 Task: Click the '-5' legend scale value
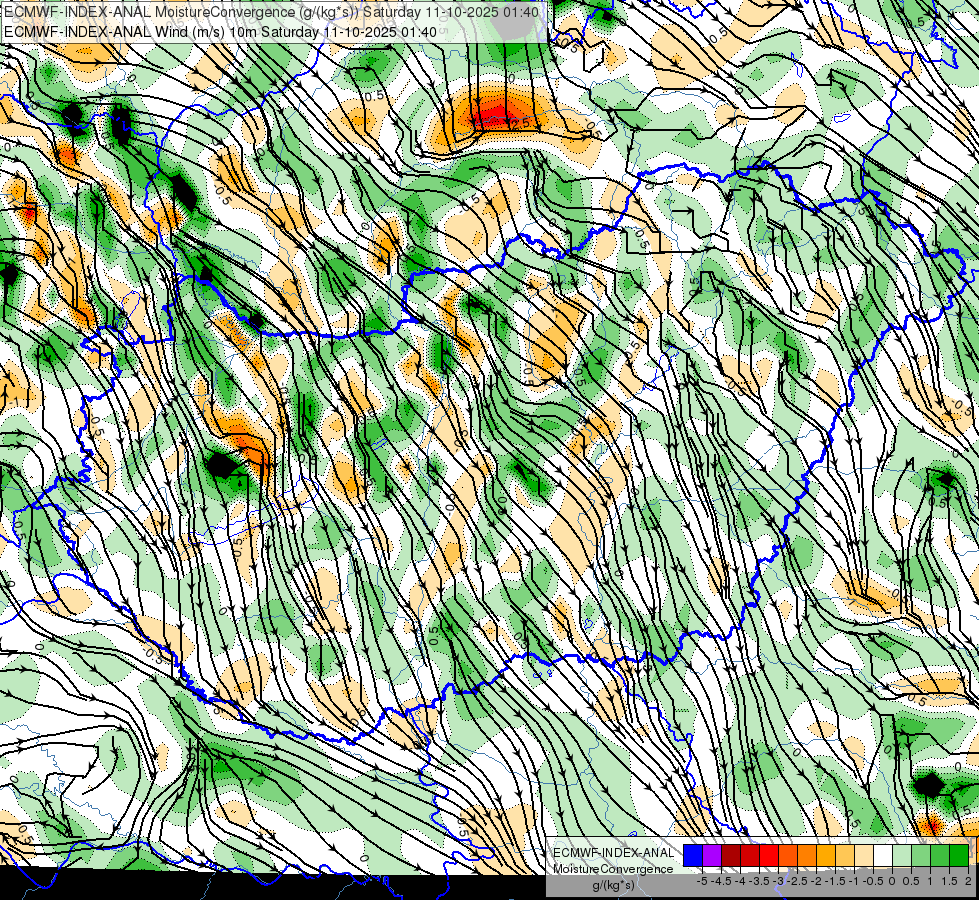coord(702,881)
